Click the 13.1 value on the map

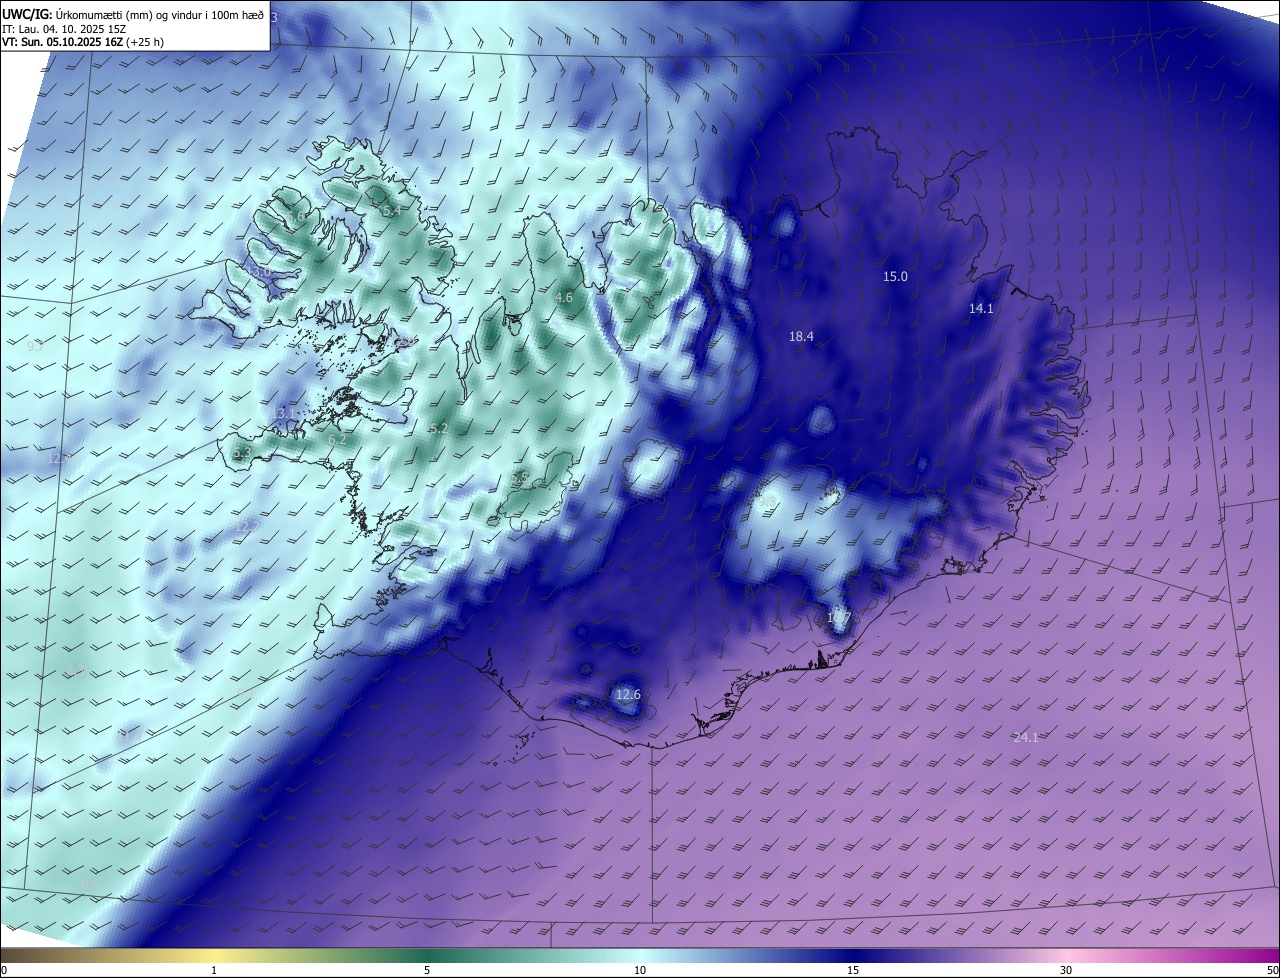click(283, 413)
